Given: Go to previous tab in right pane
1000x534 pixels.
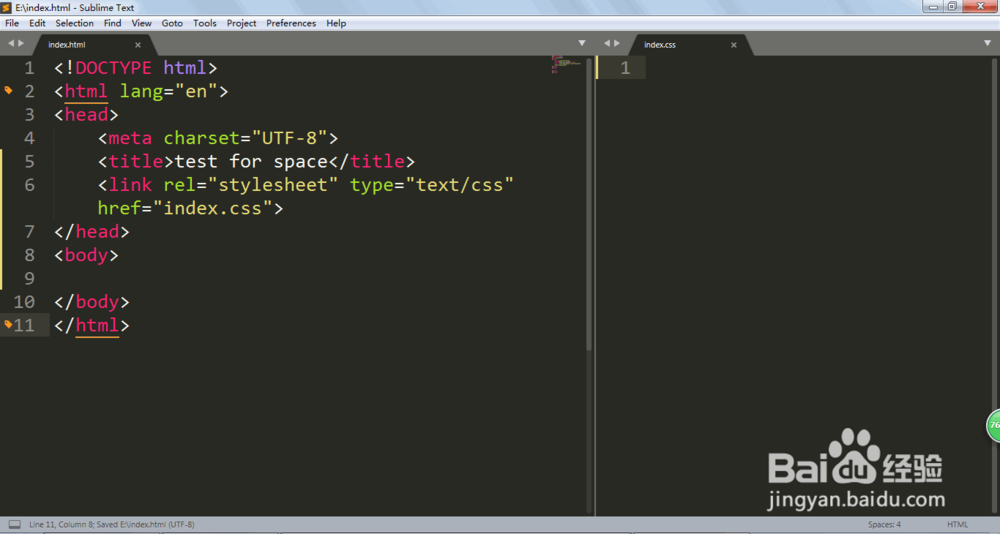Looking at the screenshot, I should [x=607, y=43].
